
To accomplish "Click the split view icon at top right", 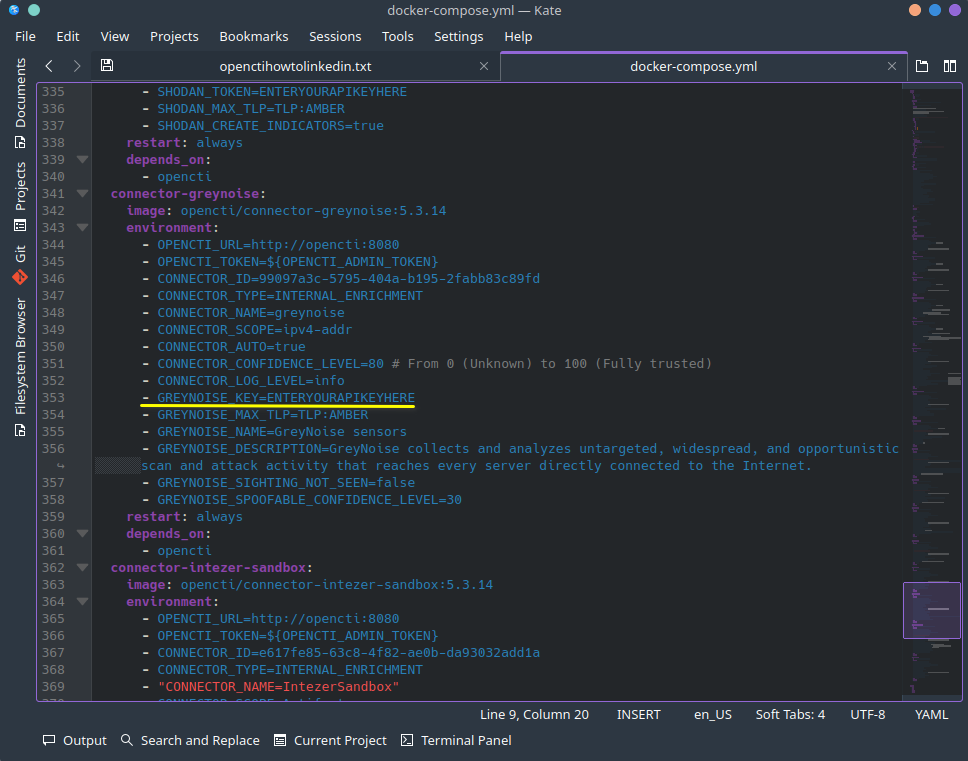I will (x=949, y=66).
